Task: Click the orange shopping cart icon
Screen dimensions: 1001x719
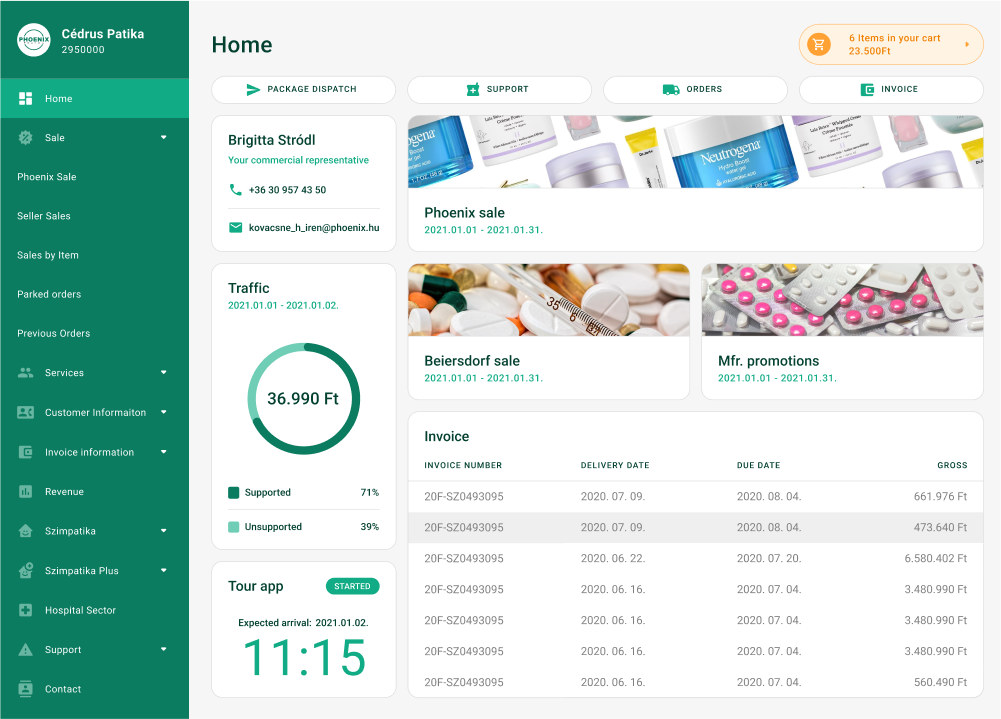Action: click(x=819, y=45)
